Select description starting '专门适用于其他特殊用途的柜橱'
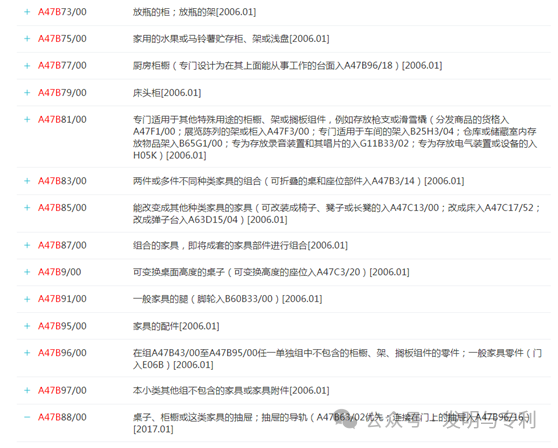 click(x=335, y=137)
